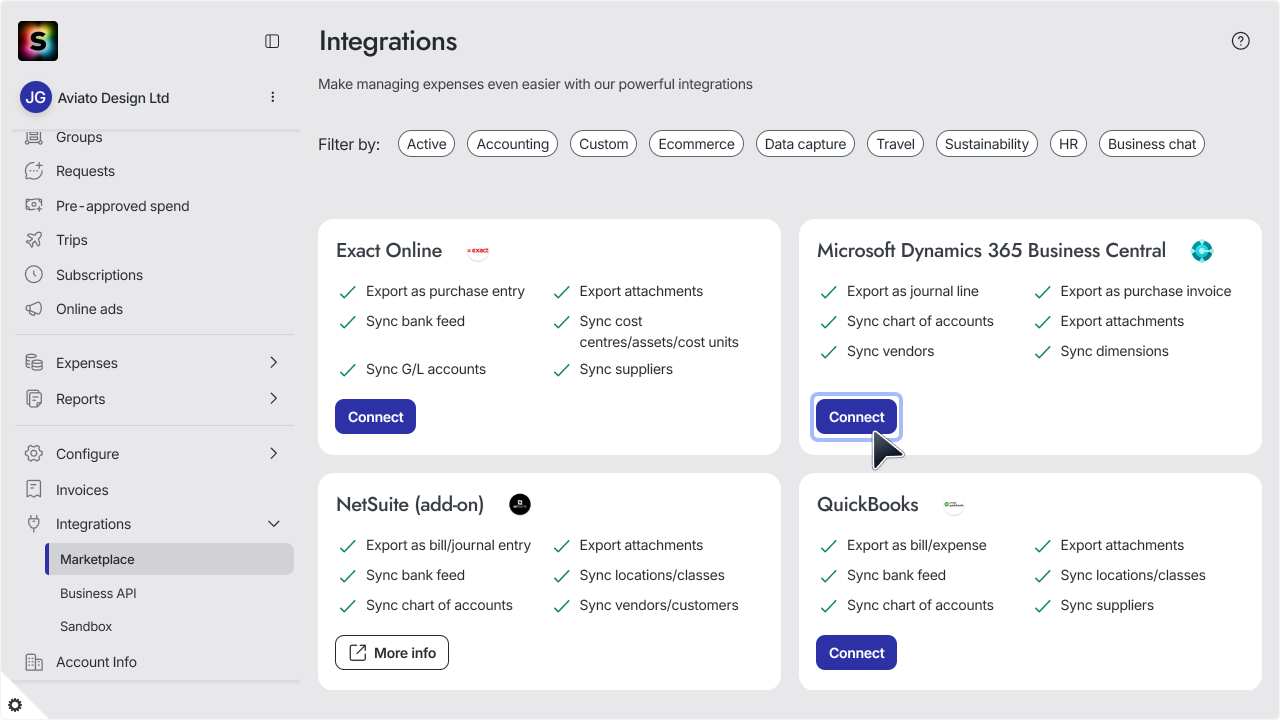1280x720 pixels.
Task: Click "Export as bill/expense" text
Action: pos(916,545)
